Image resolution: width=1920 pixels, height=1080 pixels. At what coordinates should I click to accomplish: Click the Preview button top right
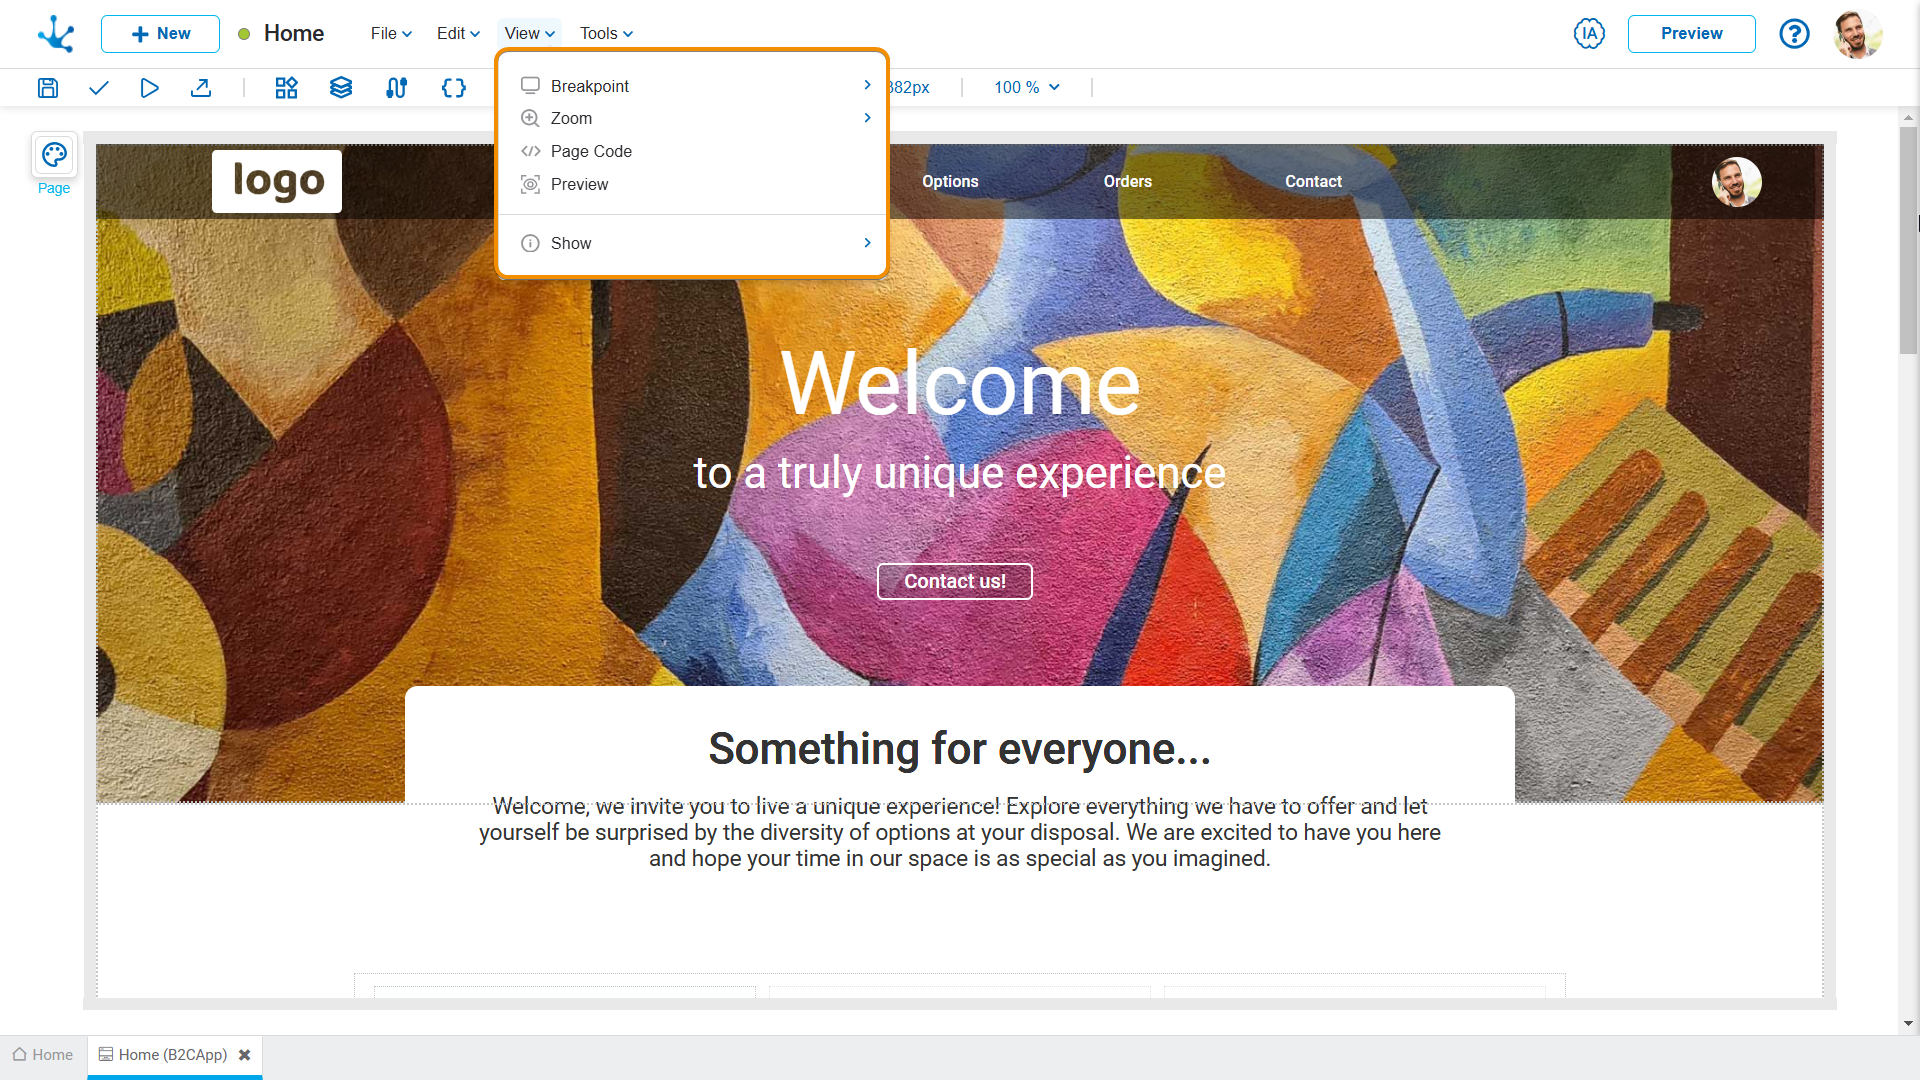(1691, 34)
